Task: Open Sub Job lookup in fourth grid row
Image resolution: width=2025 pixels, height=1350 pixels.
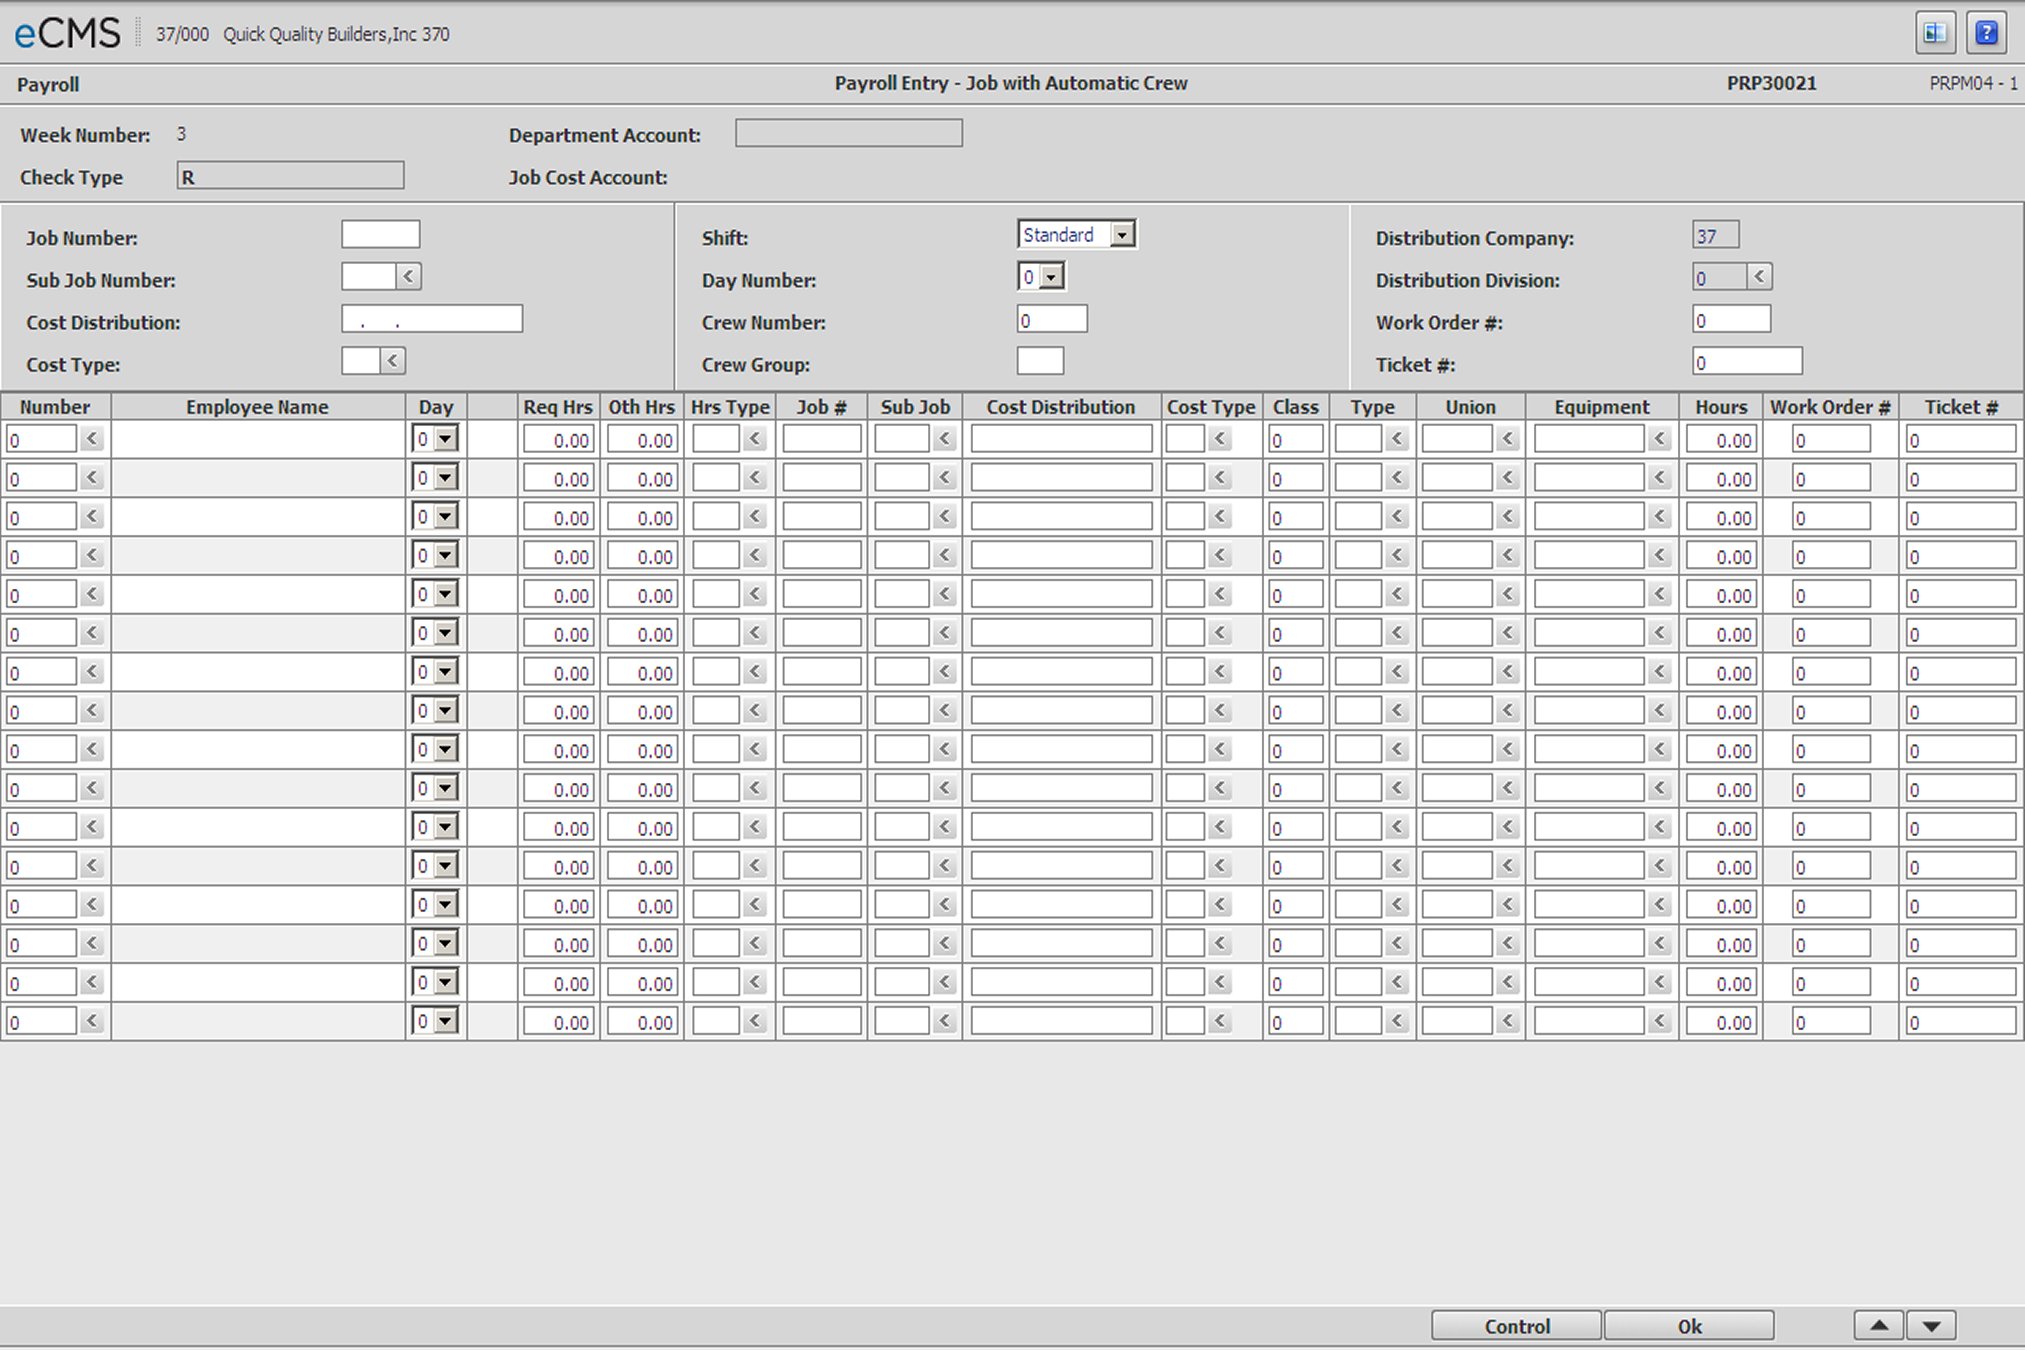Action: click(944, 555)
